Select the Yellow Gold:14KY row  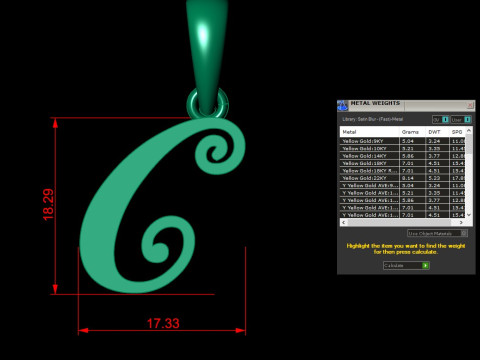point(403,156)
